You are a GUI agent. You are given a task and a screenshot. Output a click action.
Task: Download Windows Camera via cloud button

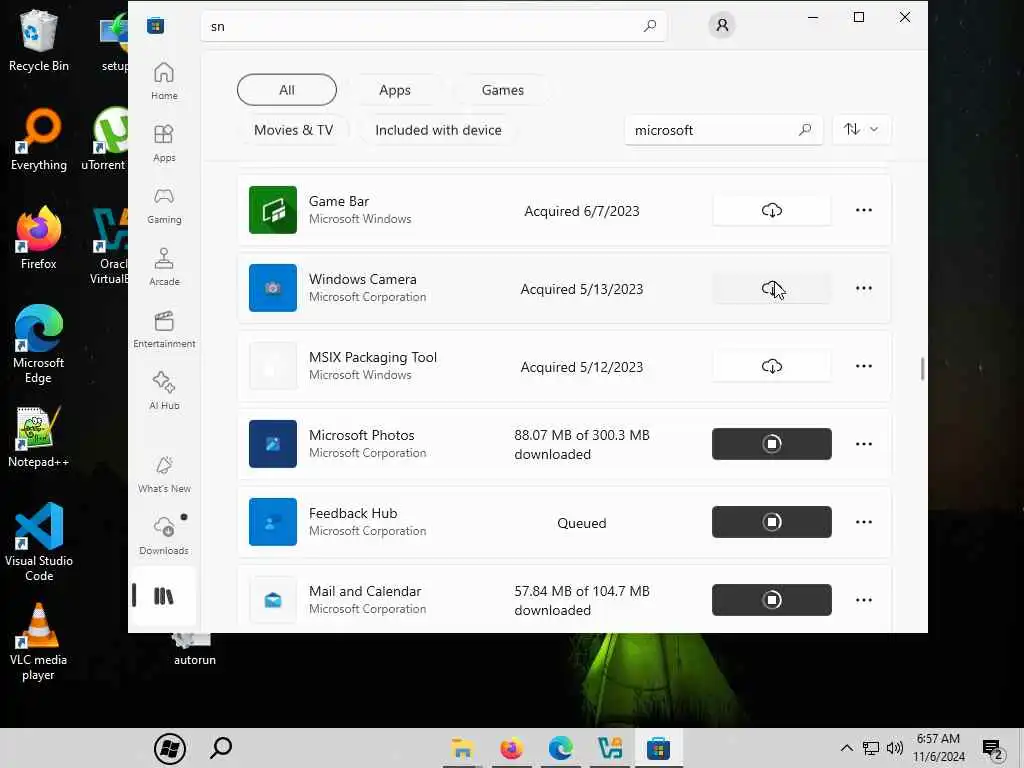point(771,288)
